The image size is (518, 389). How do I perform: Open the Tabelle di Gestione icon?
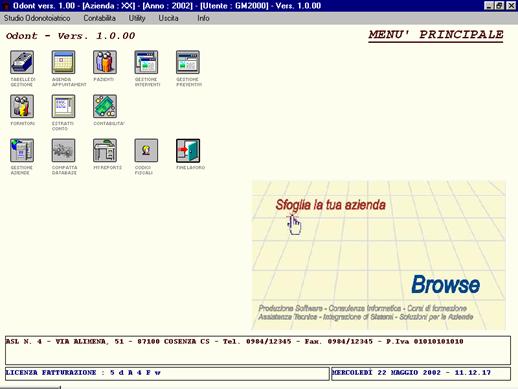(22, 62)
